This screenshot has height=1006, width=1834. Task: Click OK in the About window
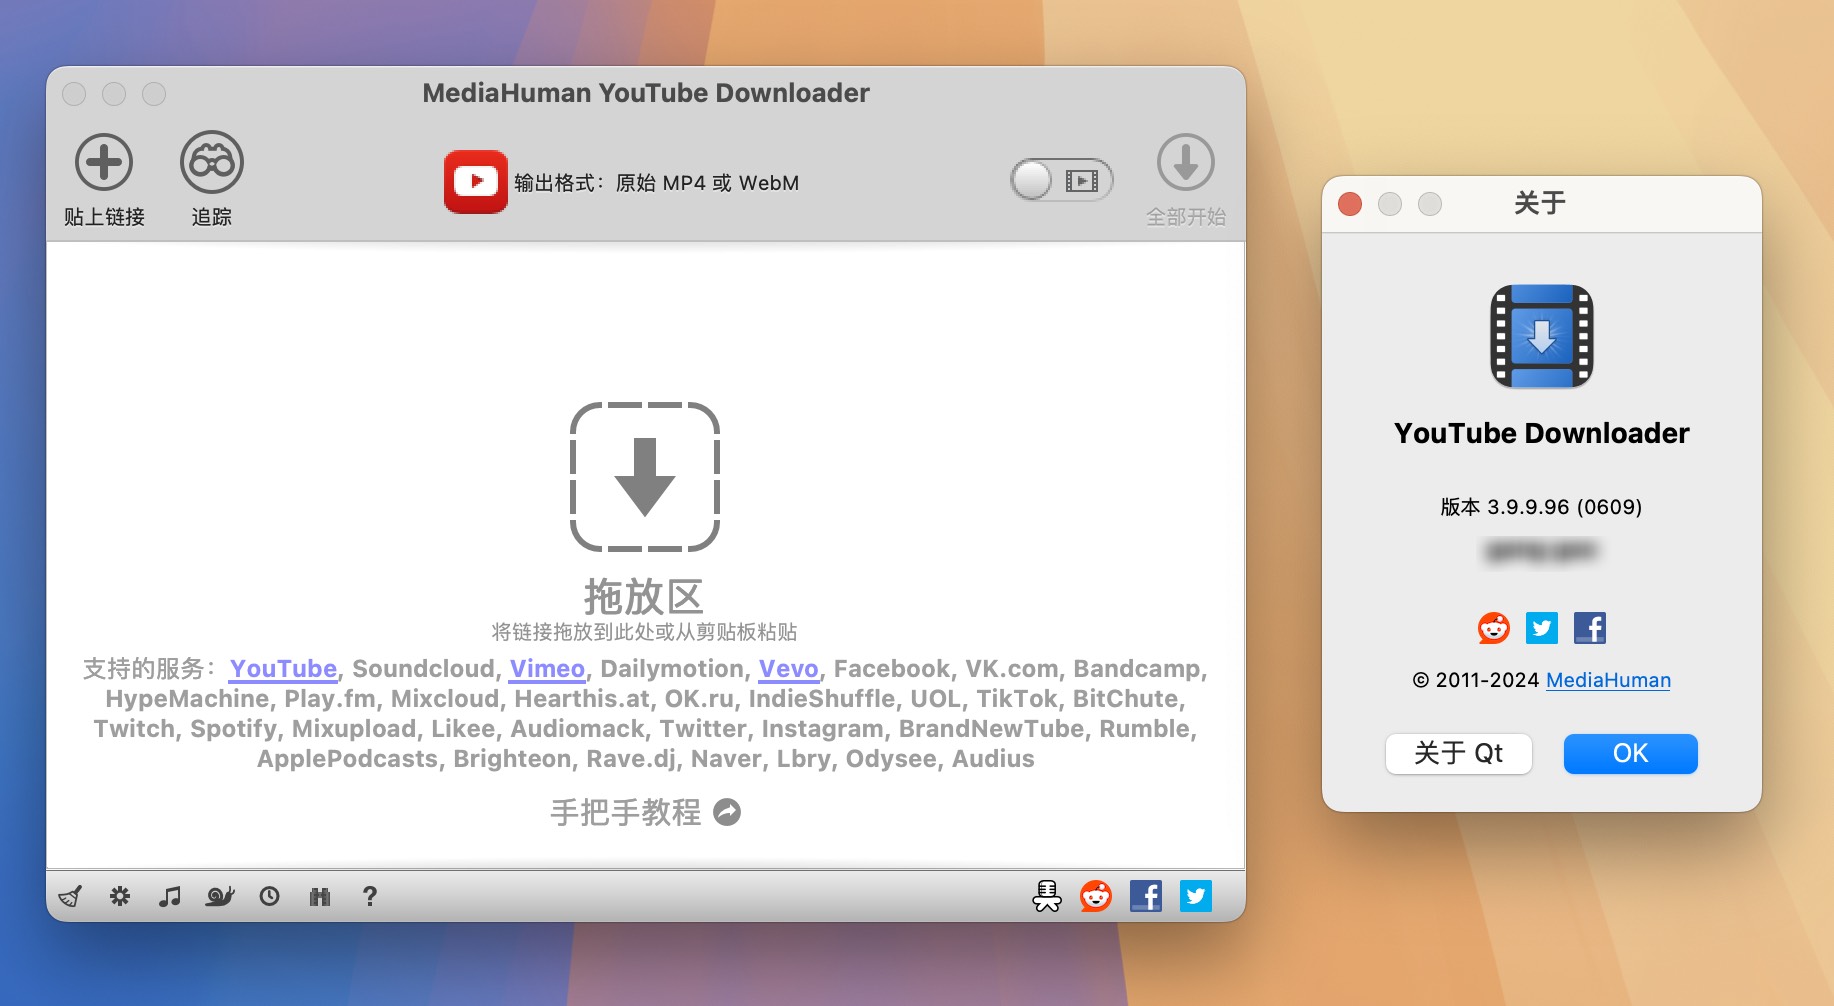pos(1631,753)
